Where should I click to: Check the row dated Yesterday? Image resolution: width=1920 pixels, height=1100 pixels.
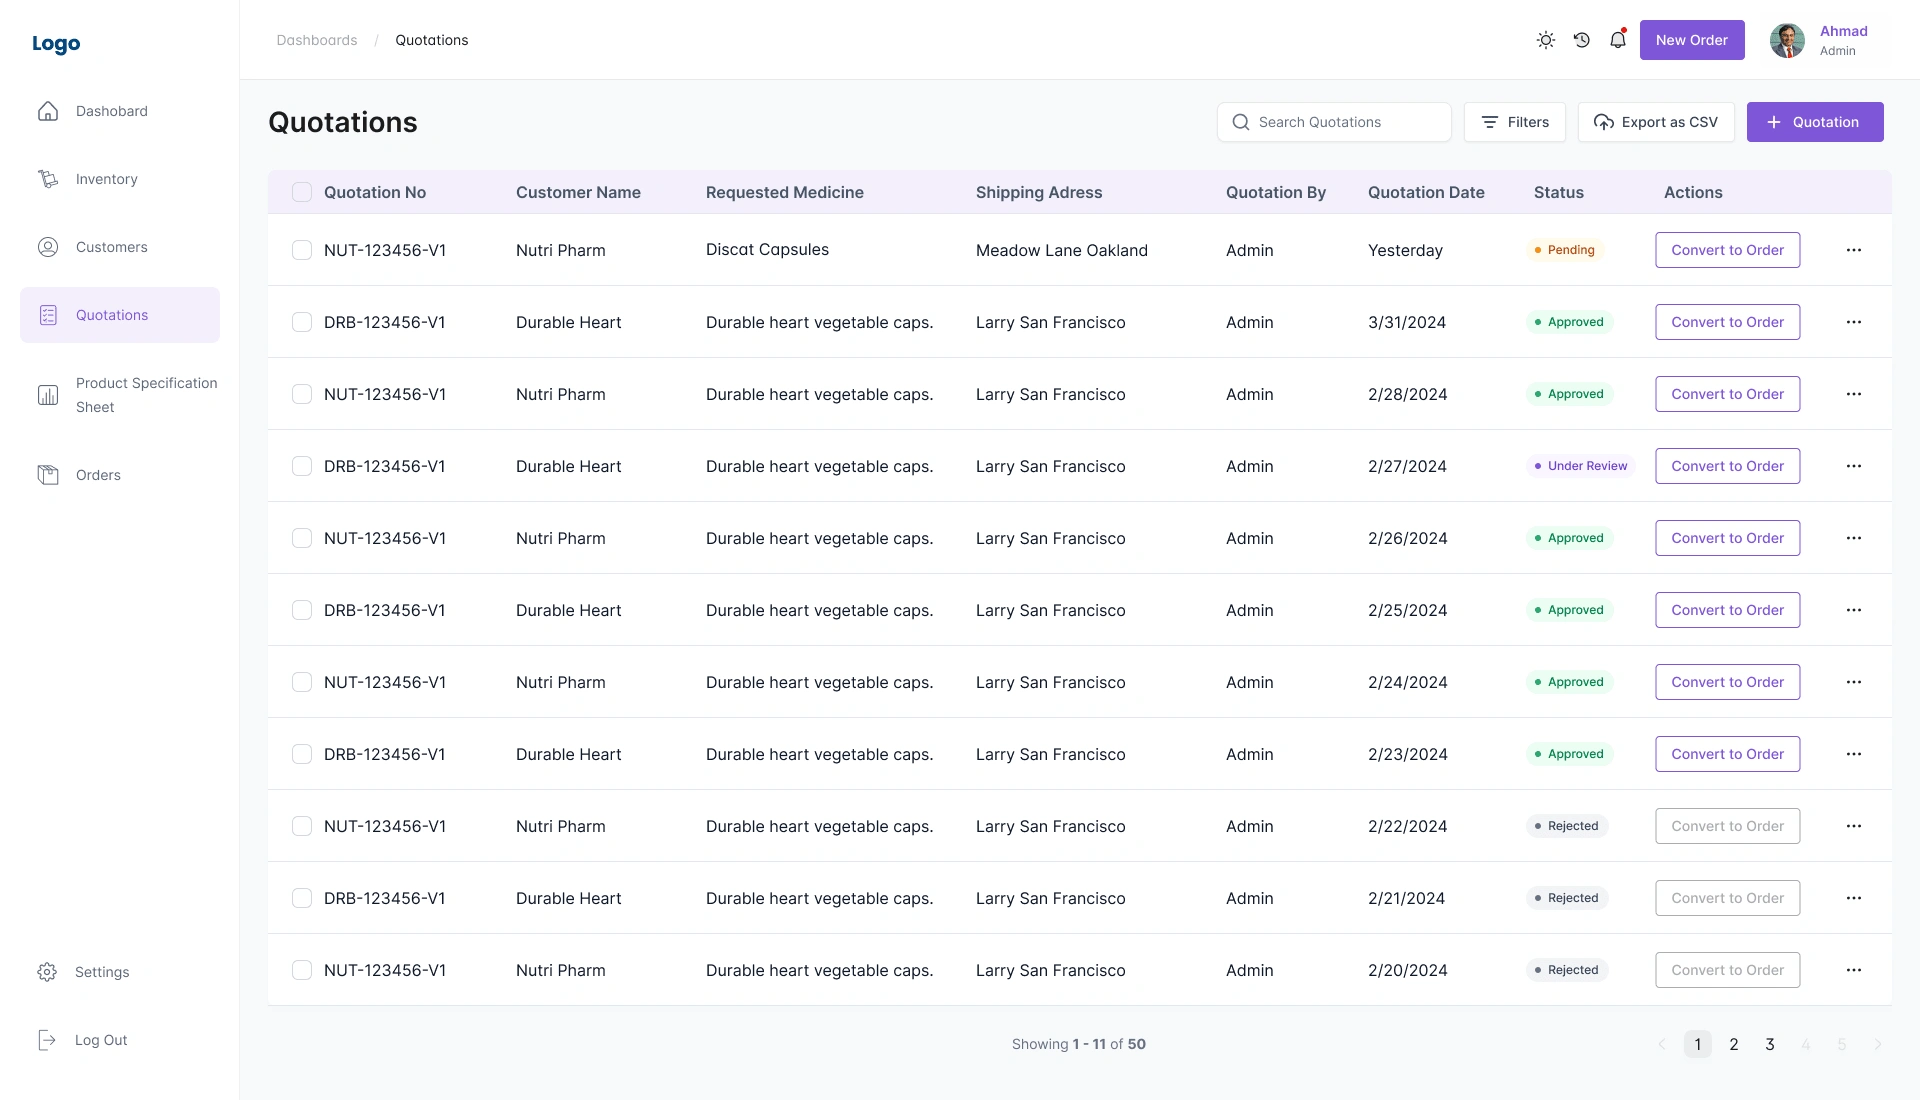(302, 250)
